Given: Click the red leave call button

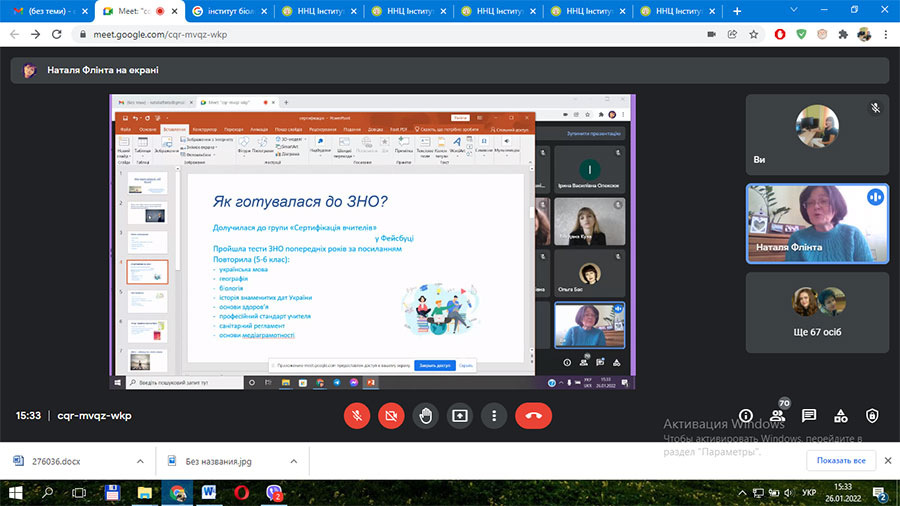Looking at the screenshot, I should pyautogui.click(x=533, y=415).
